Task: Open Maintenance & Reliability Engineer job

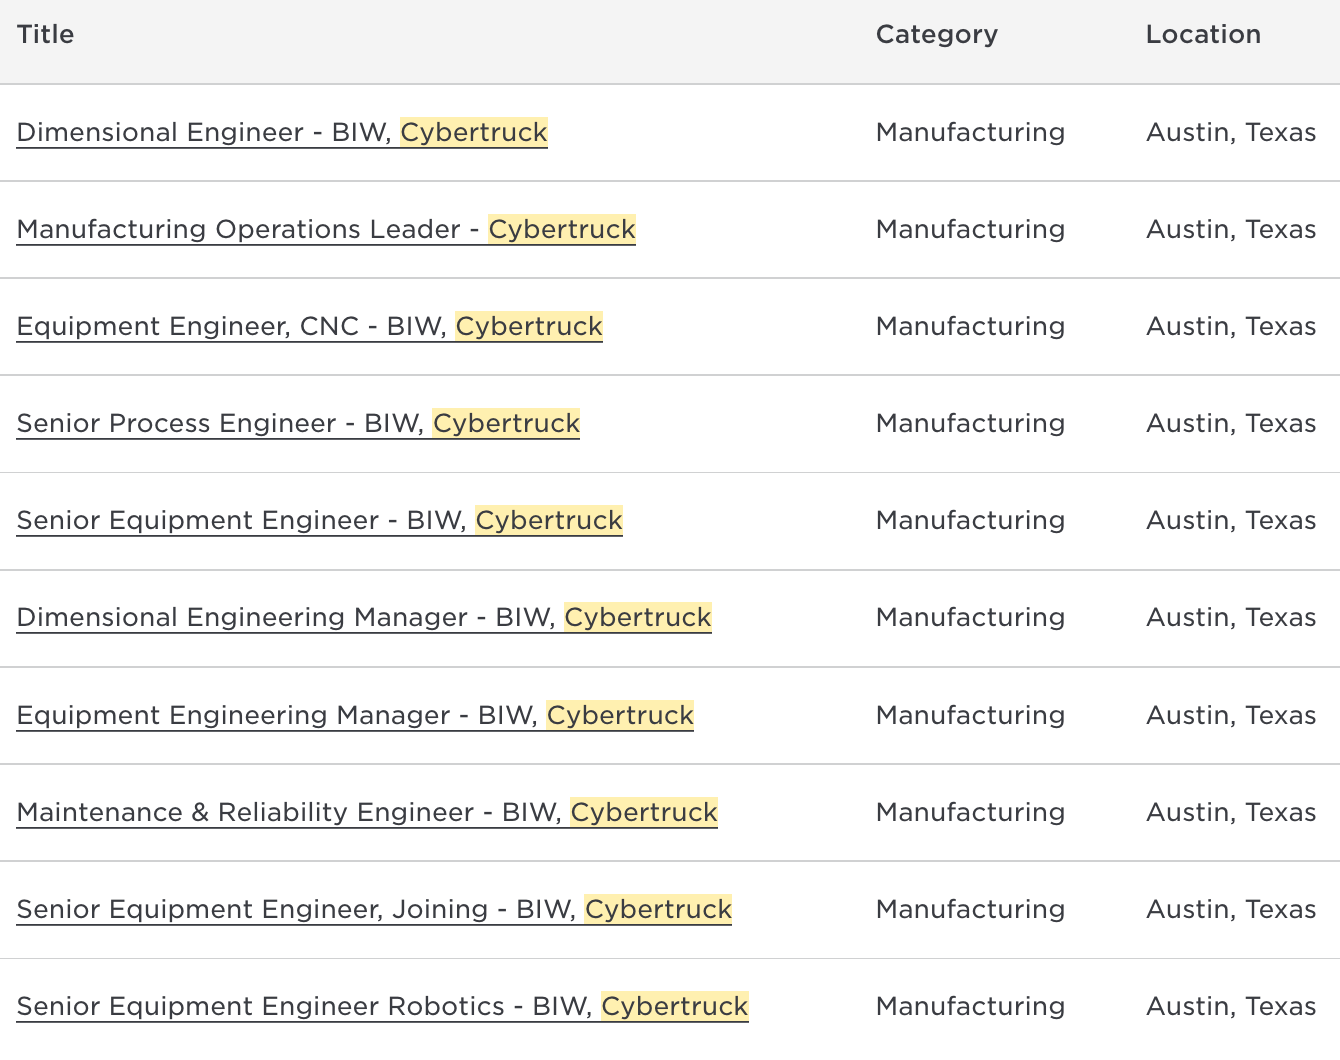Action: (x=367, y=813)
